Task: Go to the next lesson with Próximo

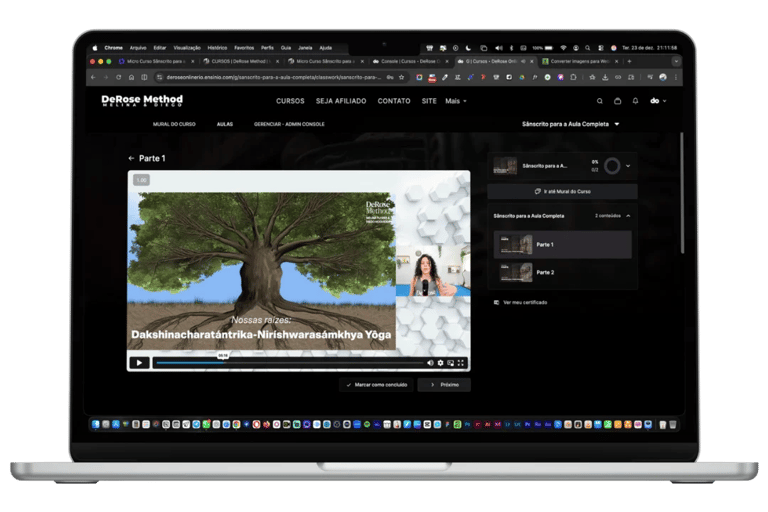Action: tap(444, 385)
